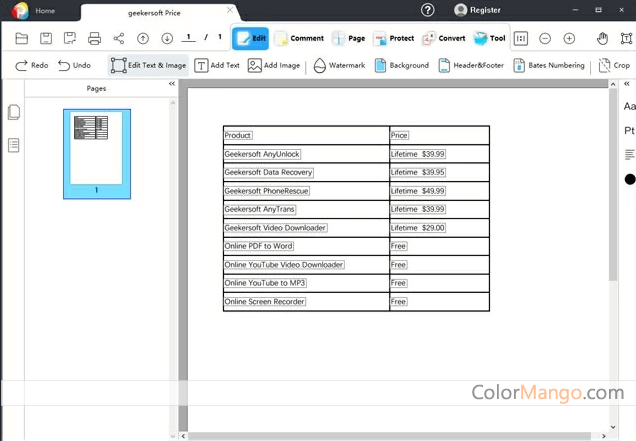Select 'Online Screen Recorder' text
This screenshot has width=636, height=441.
click(x=264, y=302)
